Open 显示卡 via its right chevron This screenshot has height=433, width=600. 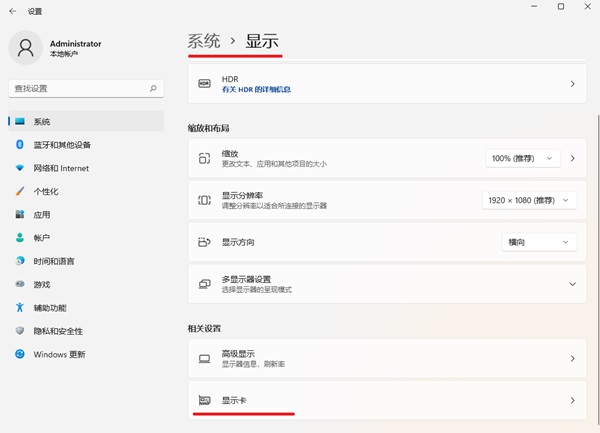572,400
